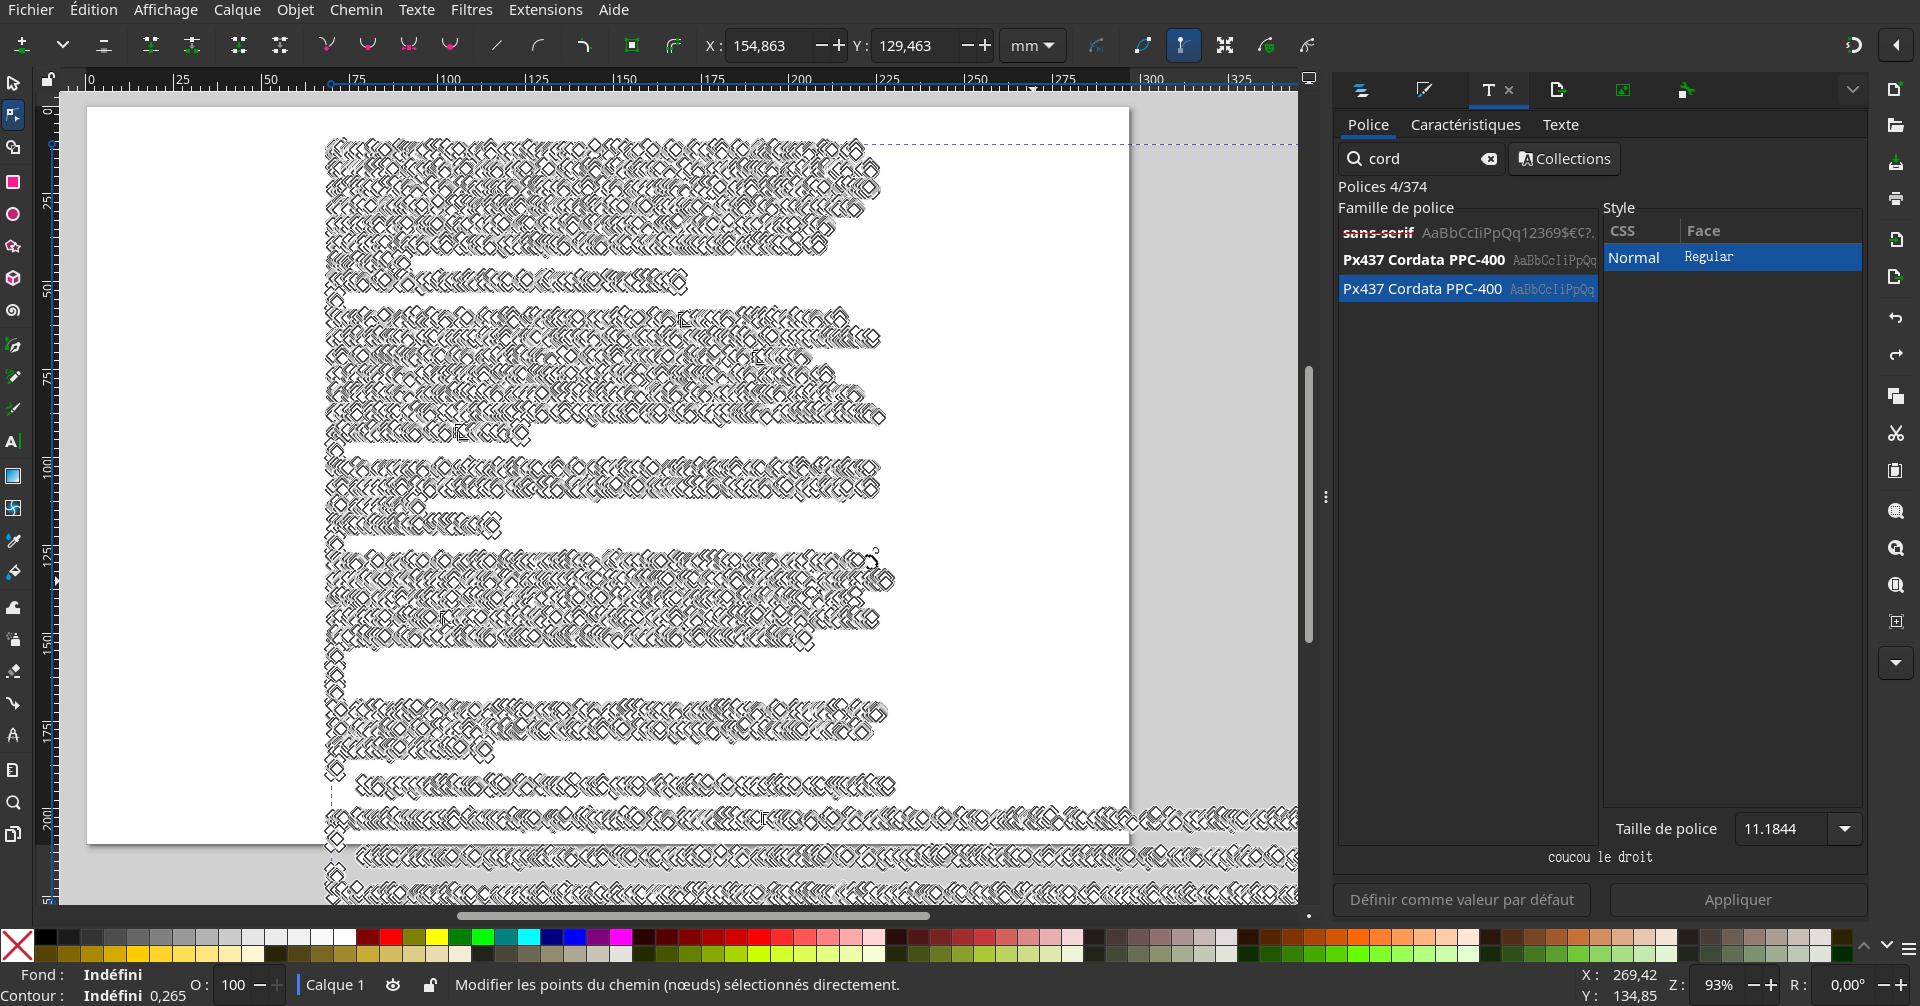This screenshot has width=1920, height=1006.
Task: Open the Extensions menu
Action: pyautogui.click(x=545, y=10)
